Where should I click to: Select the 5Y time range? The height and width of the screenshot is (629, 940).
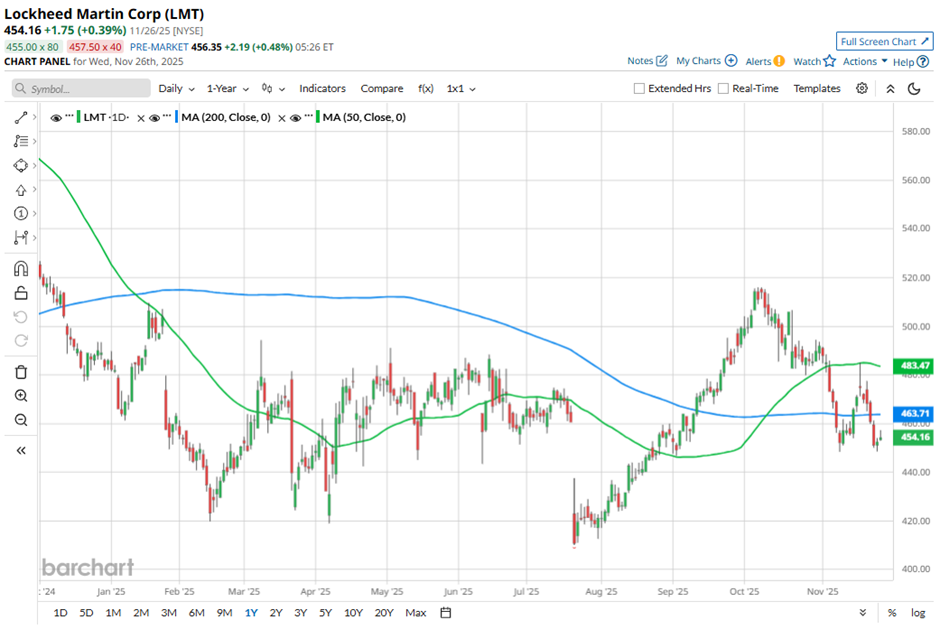326,612
